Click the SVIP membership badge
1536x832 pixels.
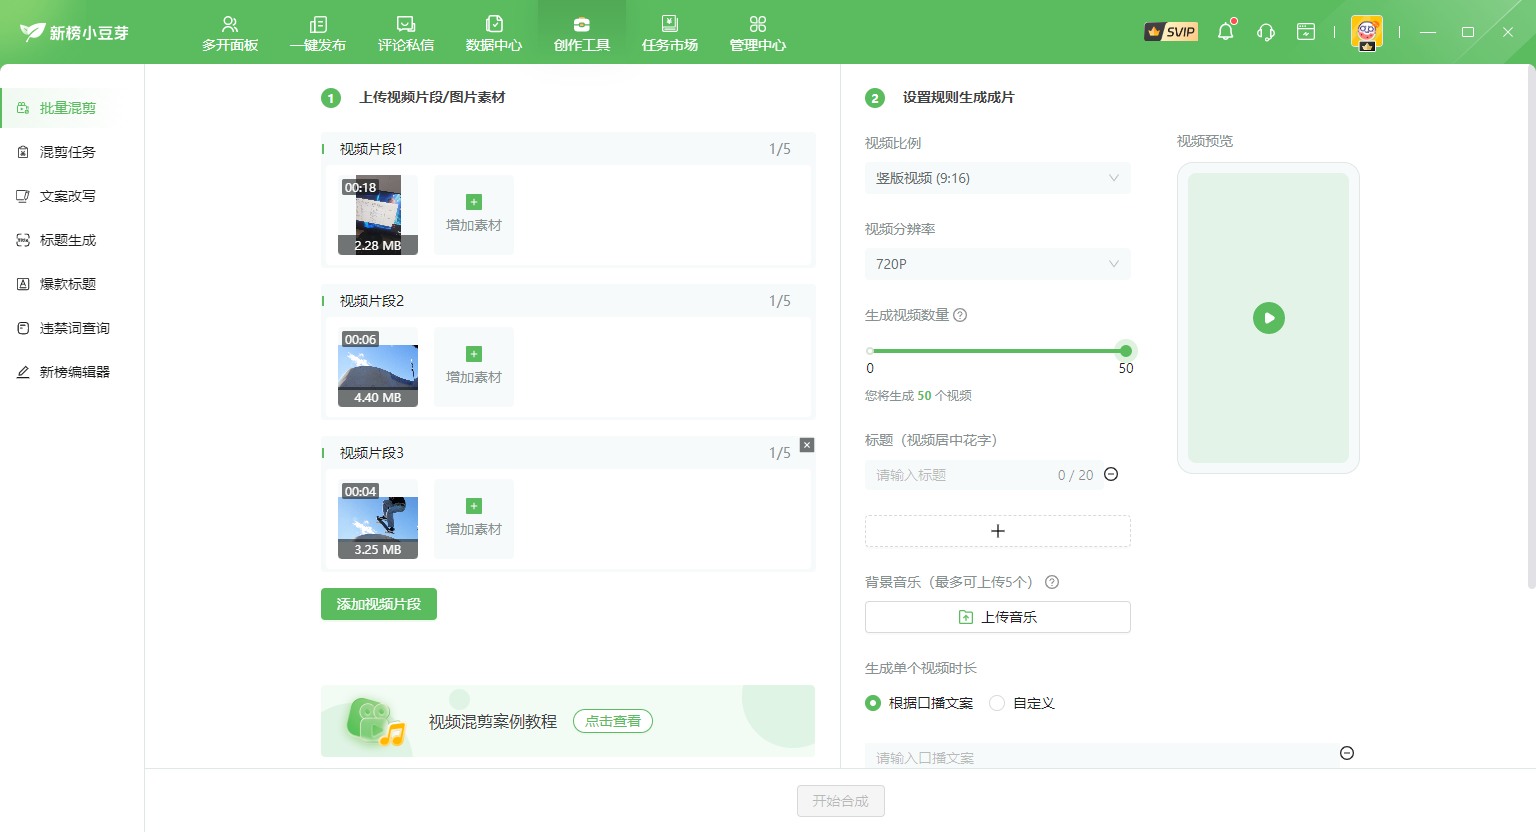point(1170,31)
